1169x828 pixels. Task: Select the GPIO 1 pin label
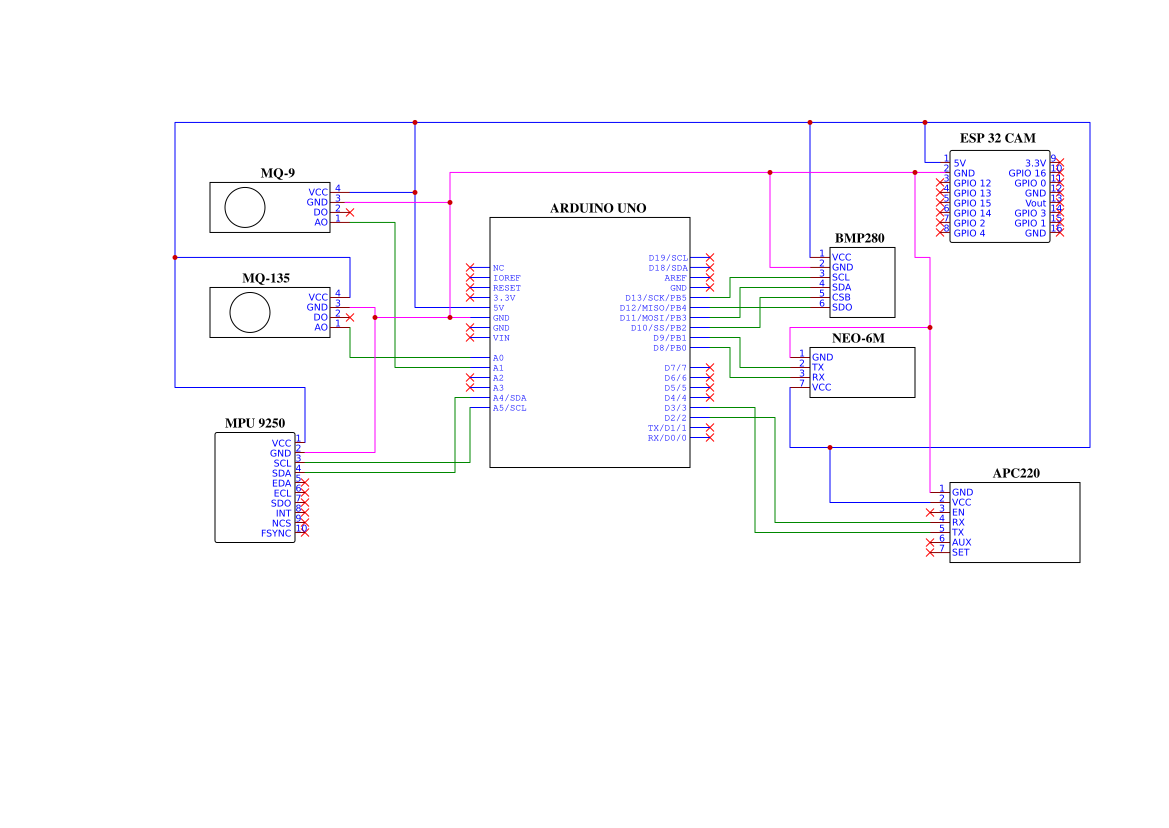(x=1030, y=224)
